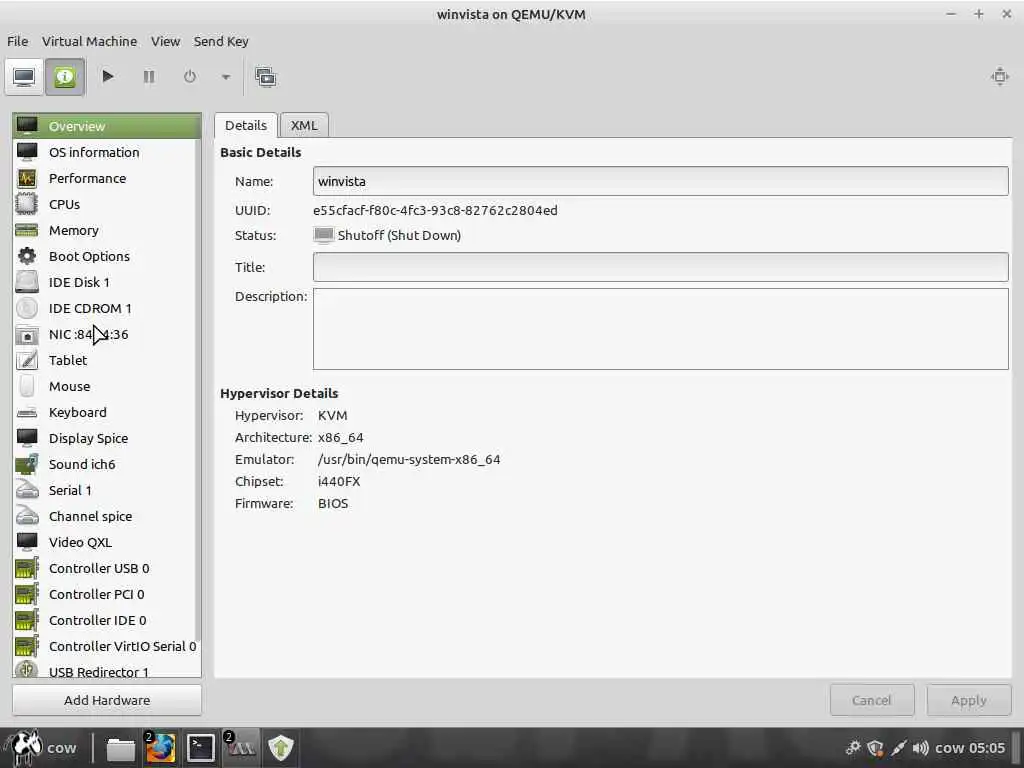Select Sound ich6 entry
This screenshot has width=1024, height=768.
106,464
